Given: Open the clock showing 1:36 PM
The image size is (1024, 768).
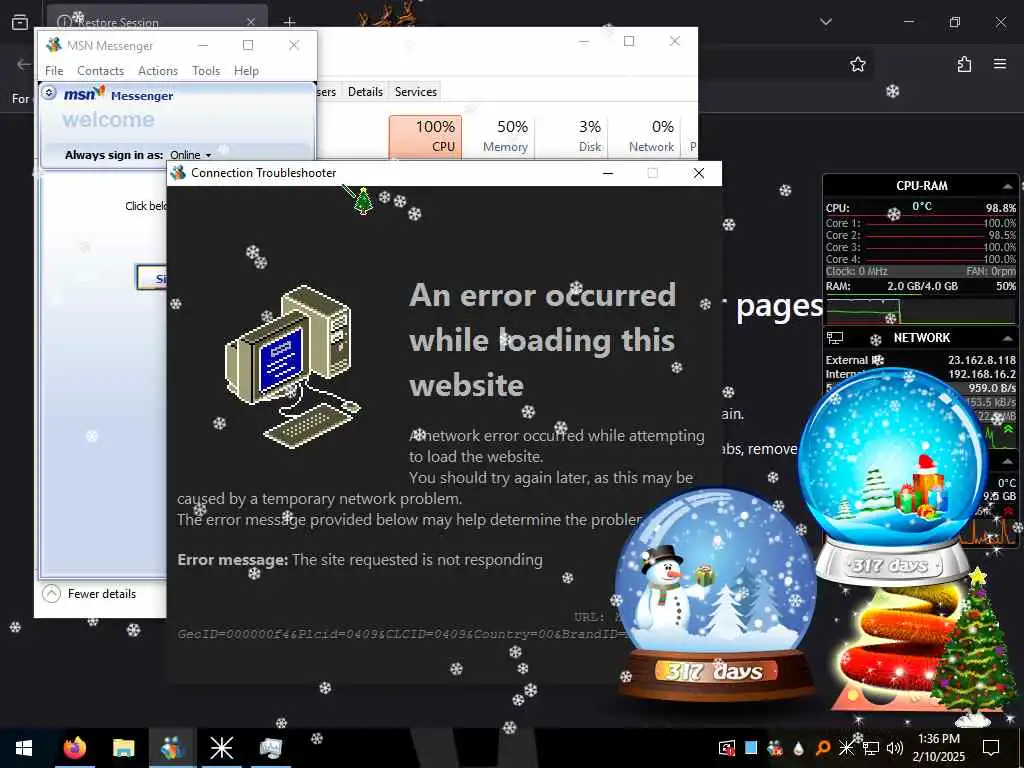Looking at the screenshot, I should 938,748.
